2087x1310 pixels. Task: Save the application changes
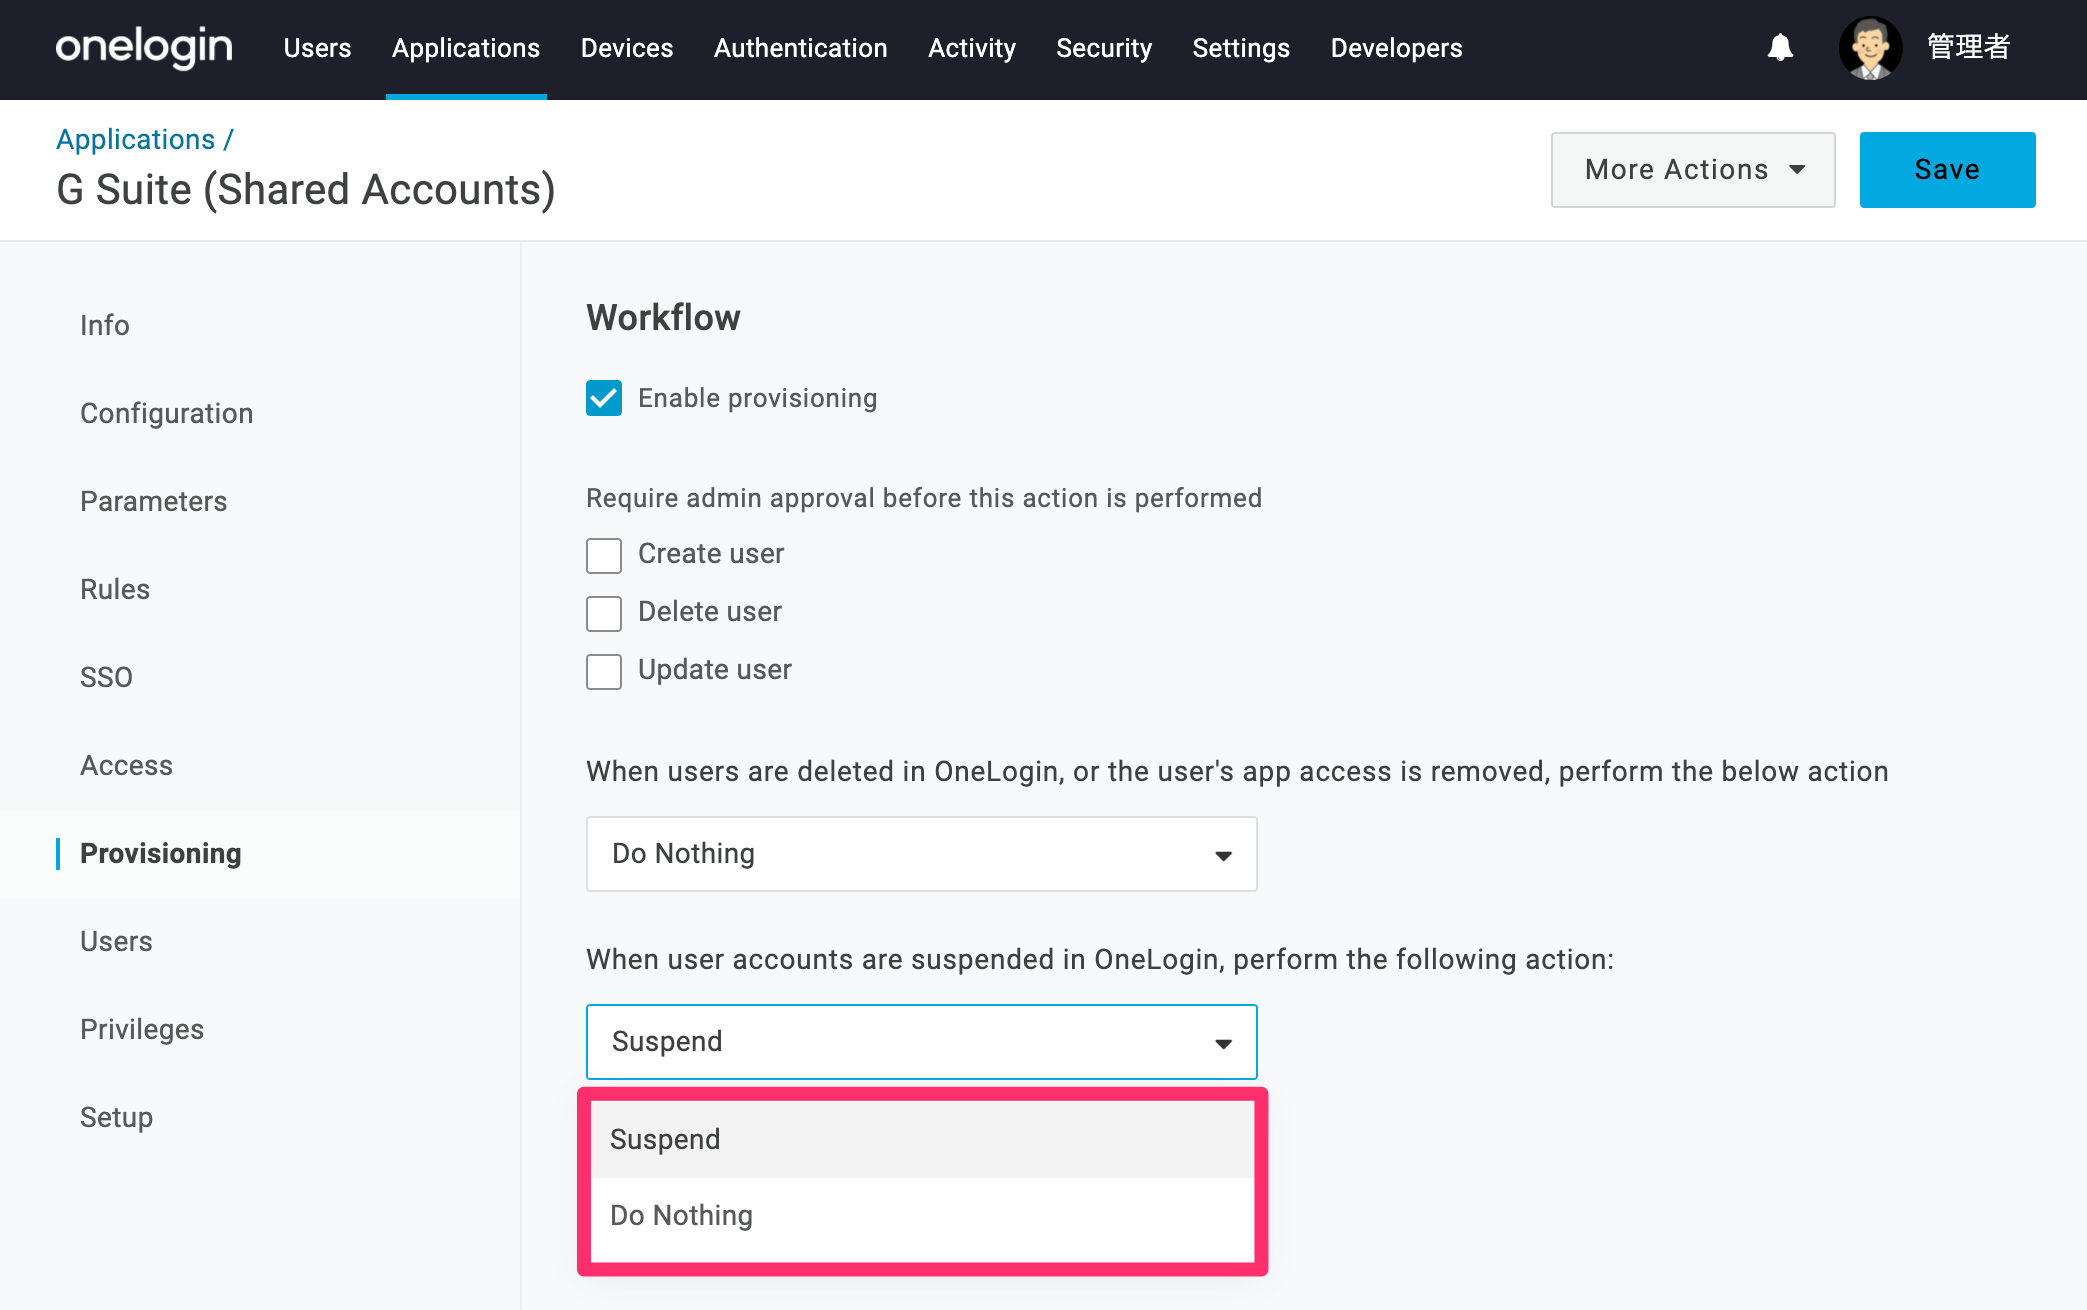pyautogui.click(x=1947, y=170)
